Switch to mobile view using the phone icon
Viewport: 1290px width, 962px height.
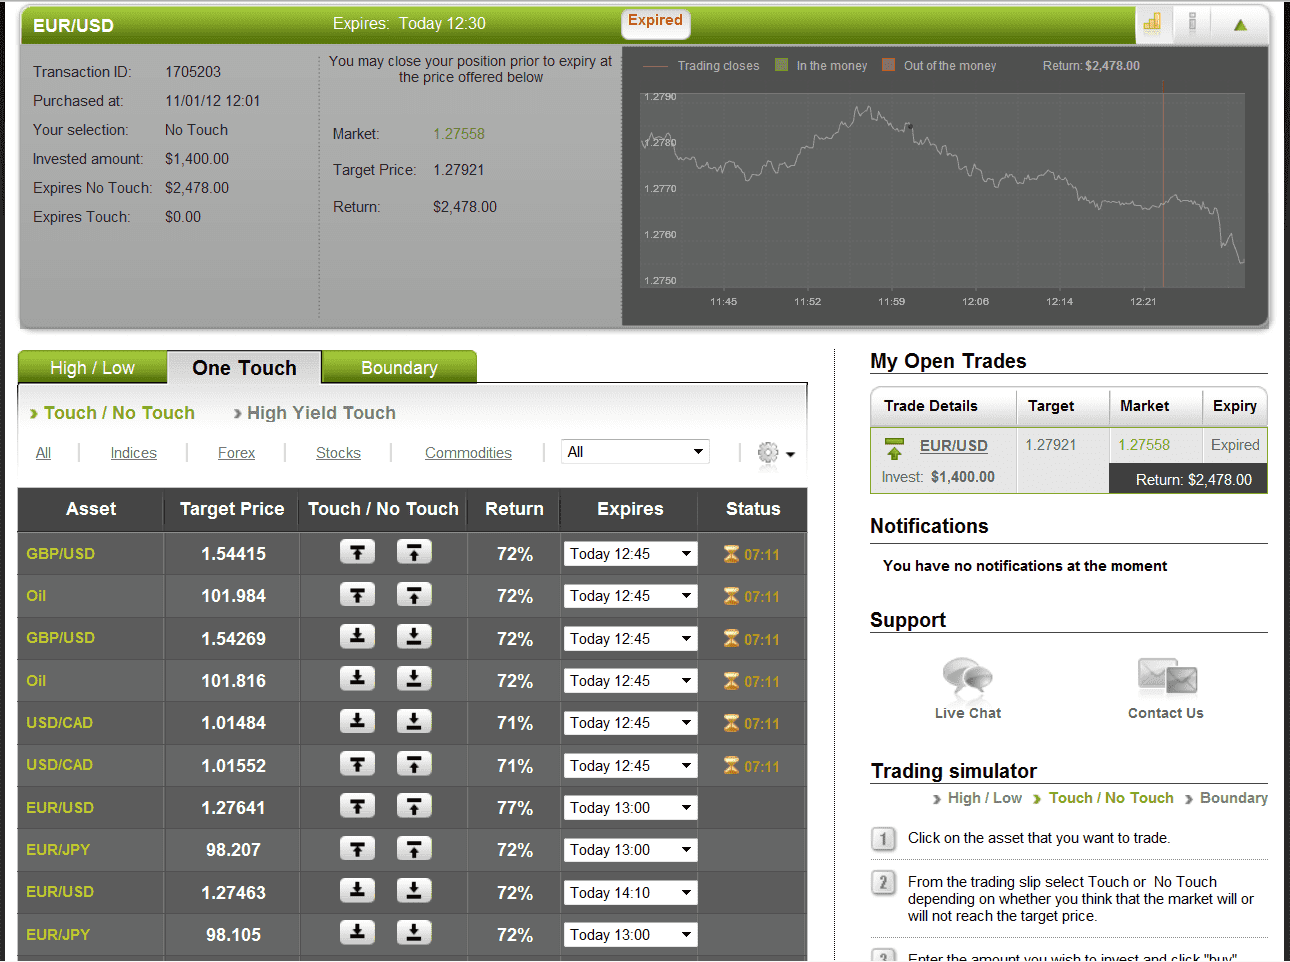click(1192, 23)
